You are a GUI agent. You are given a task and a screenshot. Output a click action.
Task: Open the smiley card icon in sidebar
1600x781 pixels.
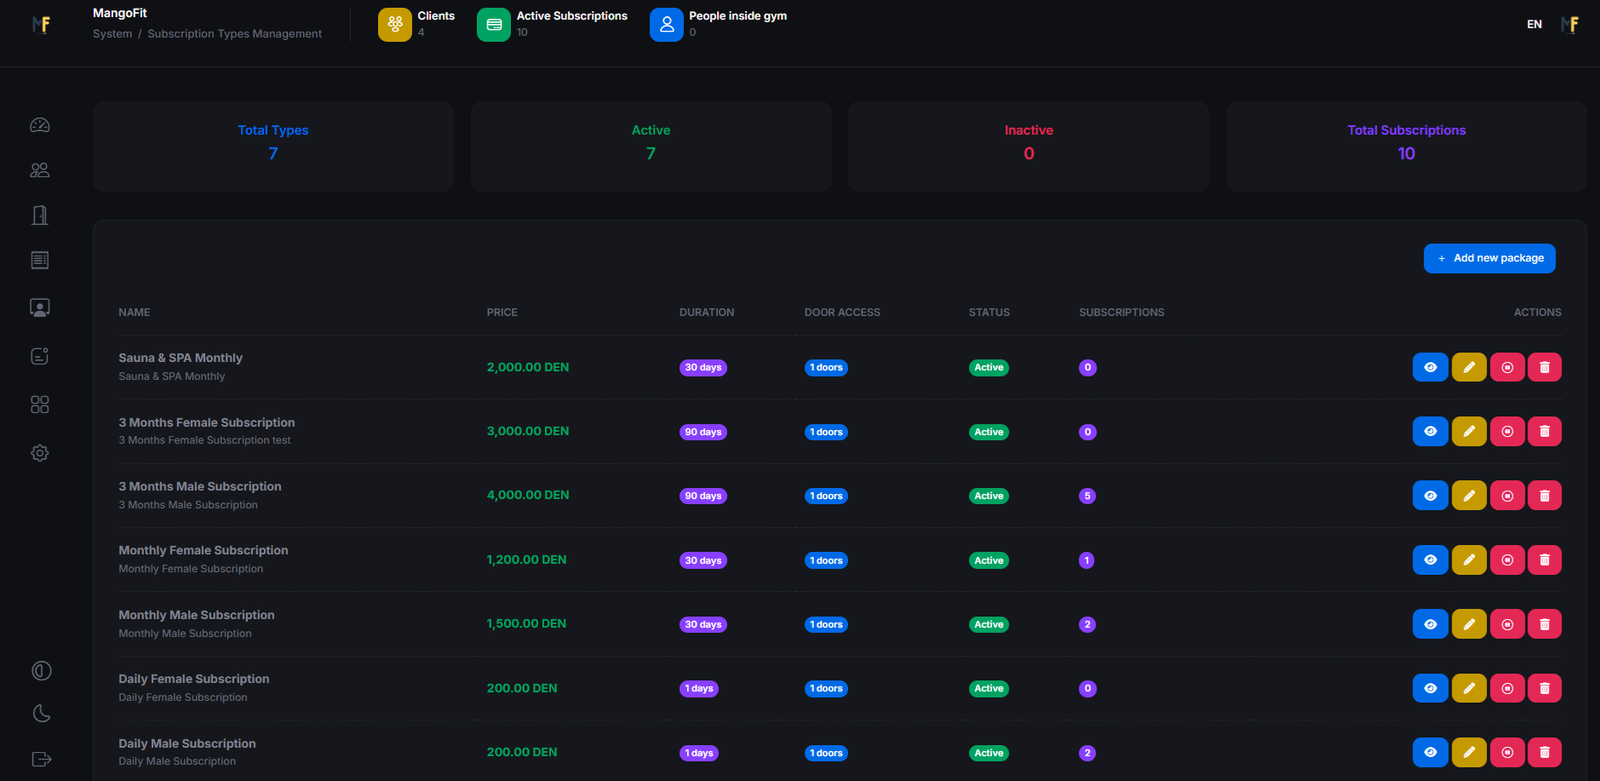pos(40,356)
